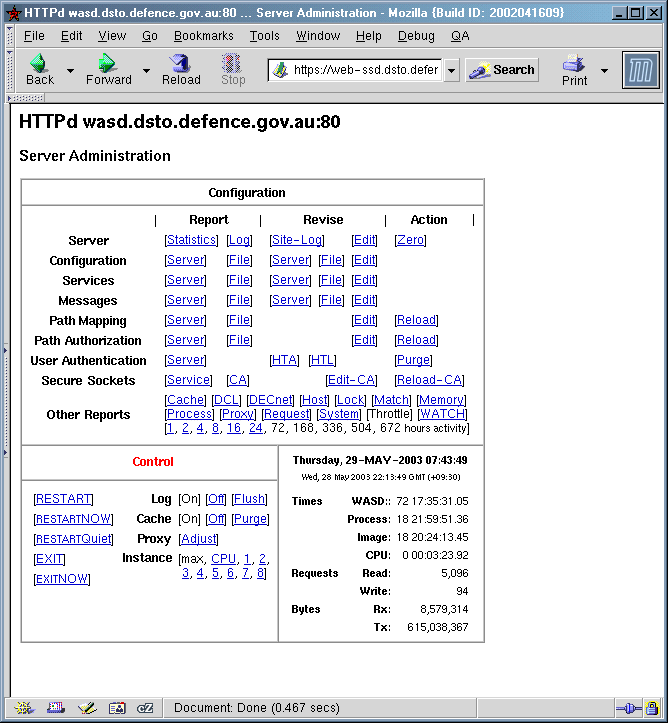Turn the Cache Off
The width and height of the screenshot is (668, 723).
216,519
